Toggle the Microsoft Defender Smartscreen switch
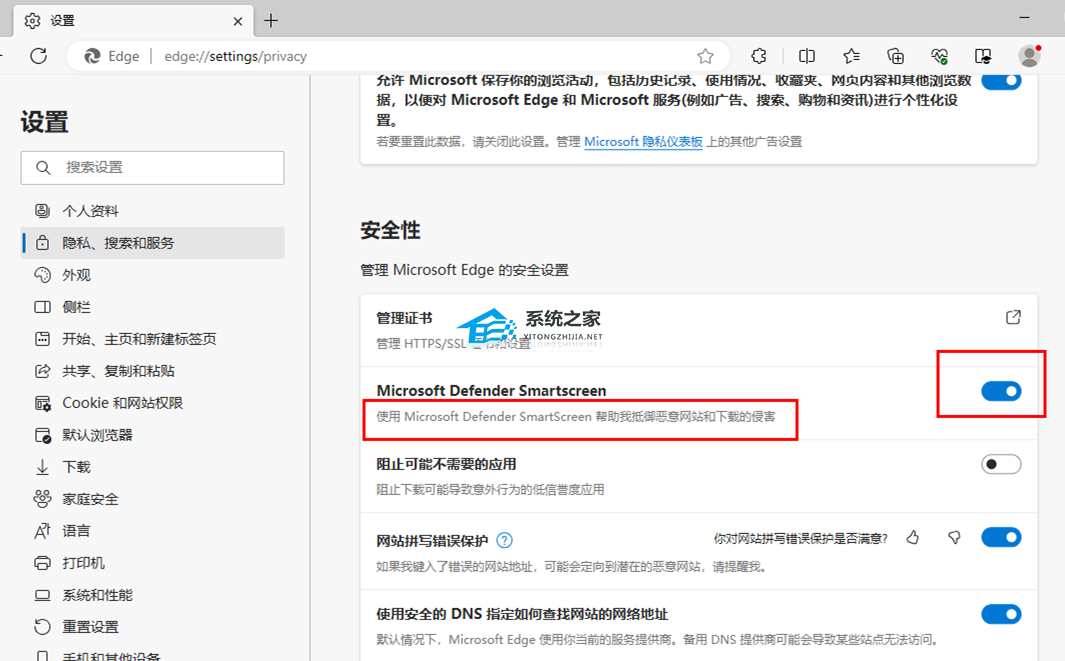1065x661 pixels. pyautogui.click(x=1001, y=391)
